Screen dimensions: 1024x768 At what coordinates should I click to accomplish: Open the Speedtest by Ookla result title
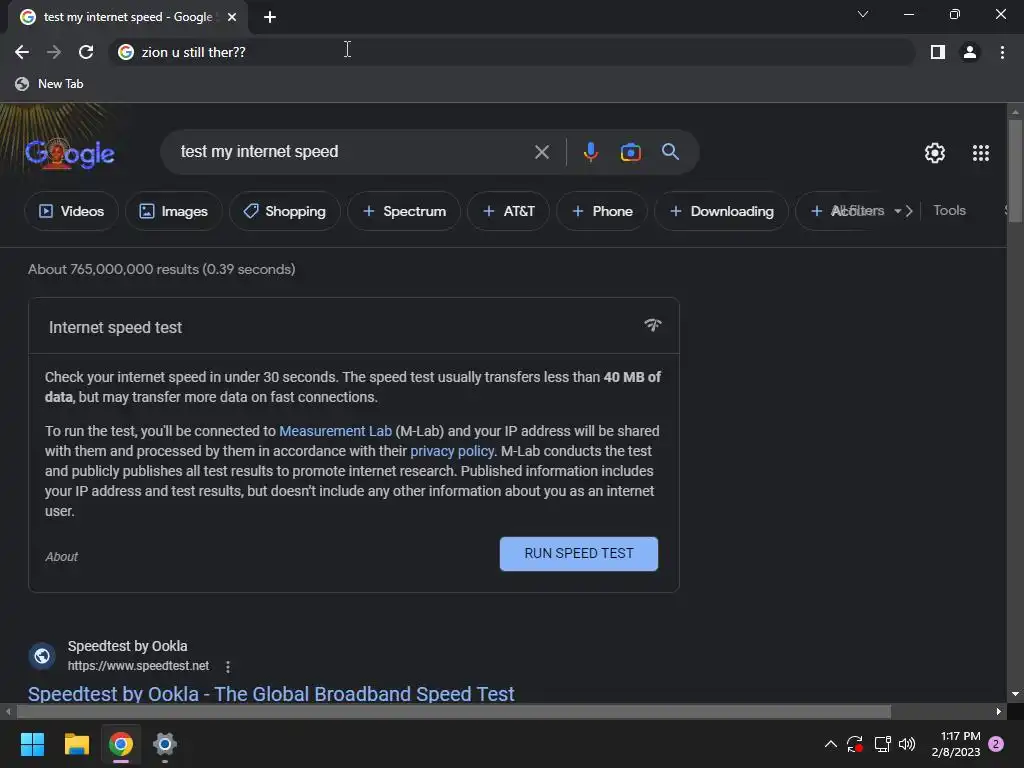[x=271, y=694]
